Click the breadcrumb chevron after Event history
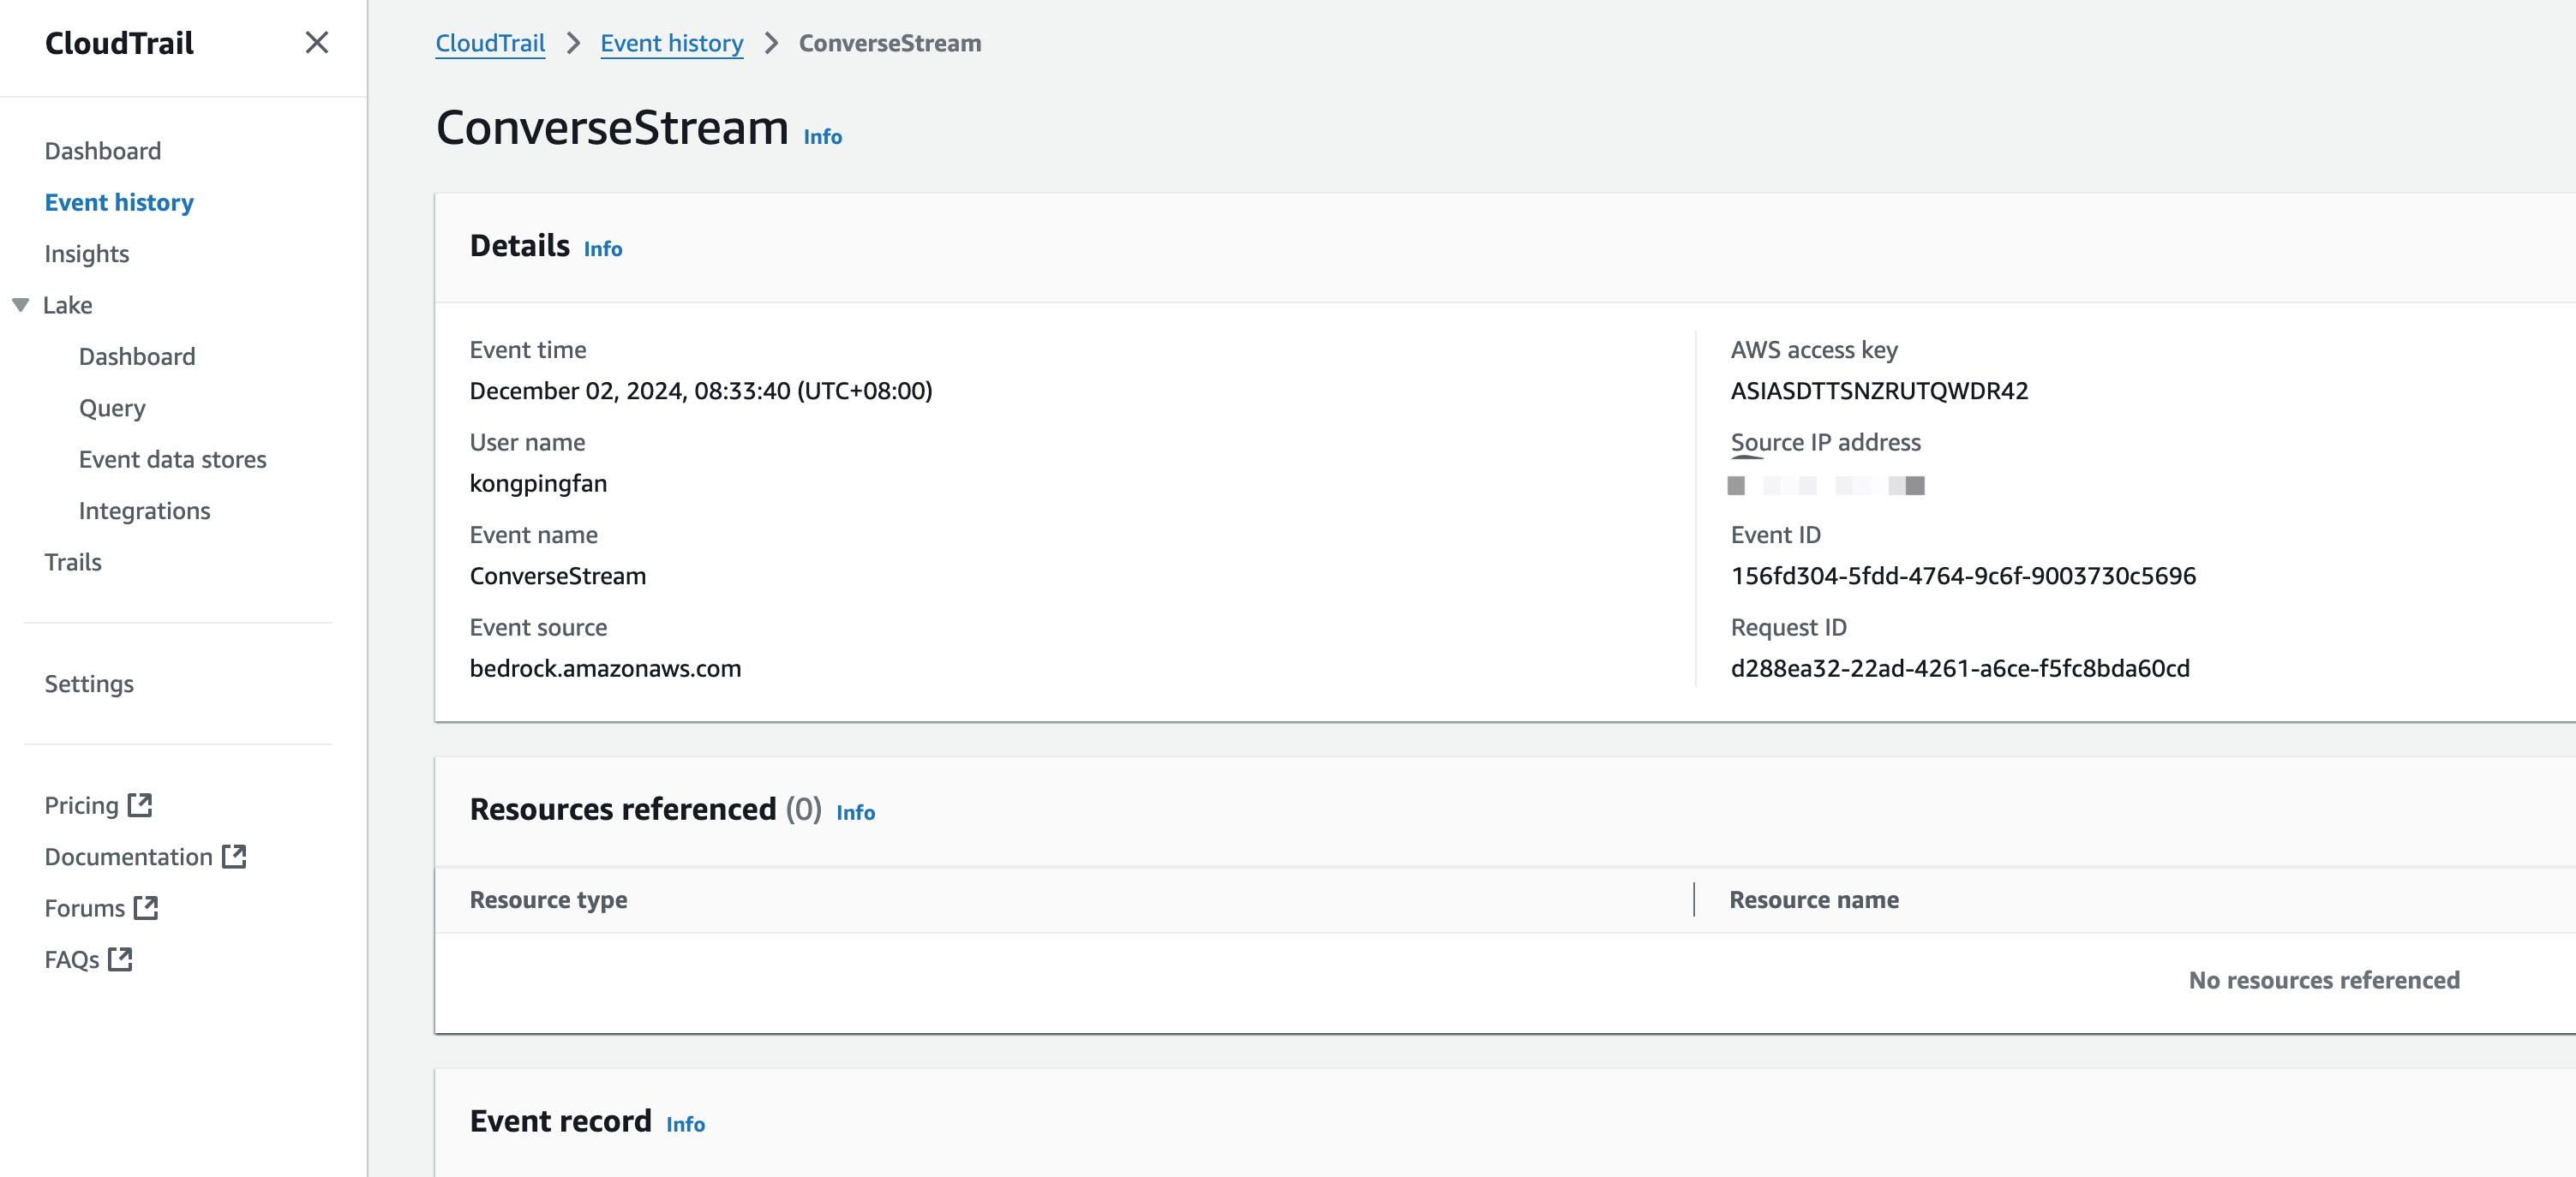The image size is (2576, 1177). click(771, 43)
